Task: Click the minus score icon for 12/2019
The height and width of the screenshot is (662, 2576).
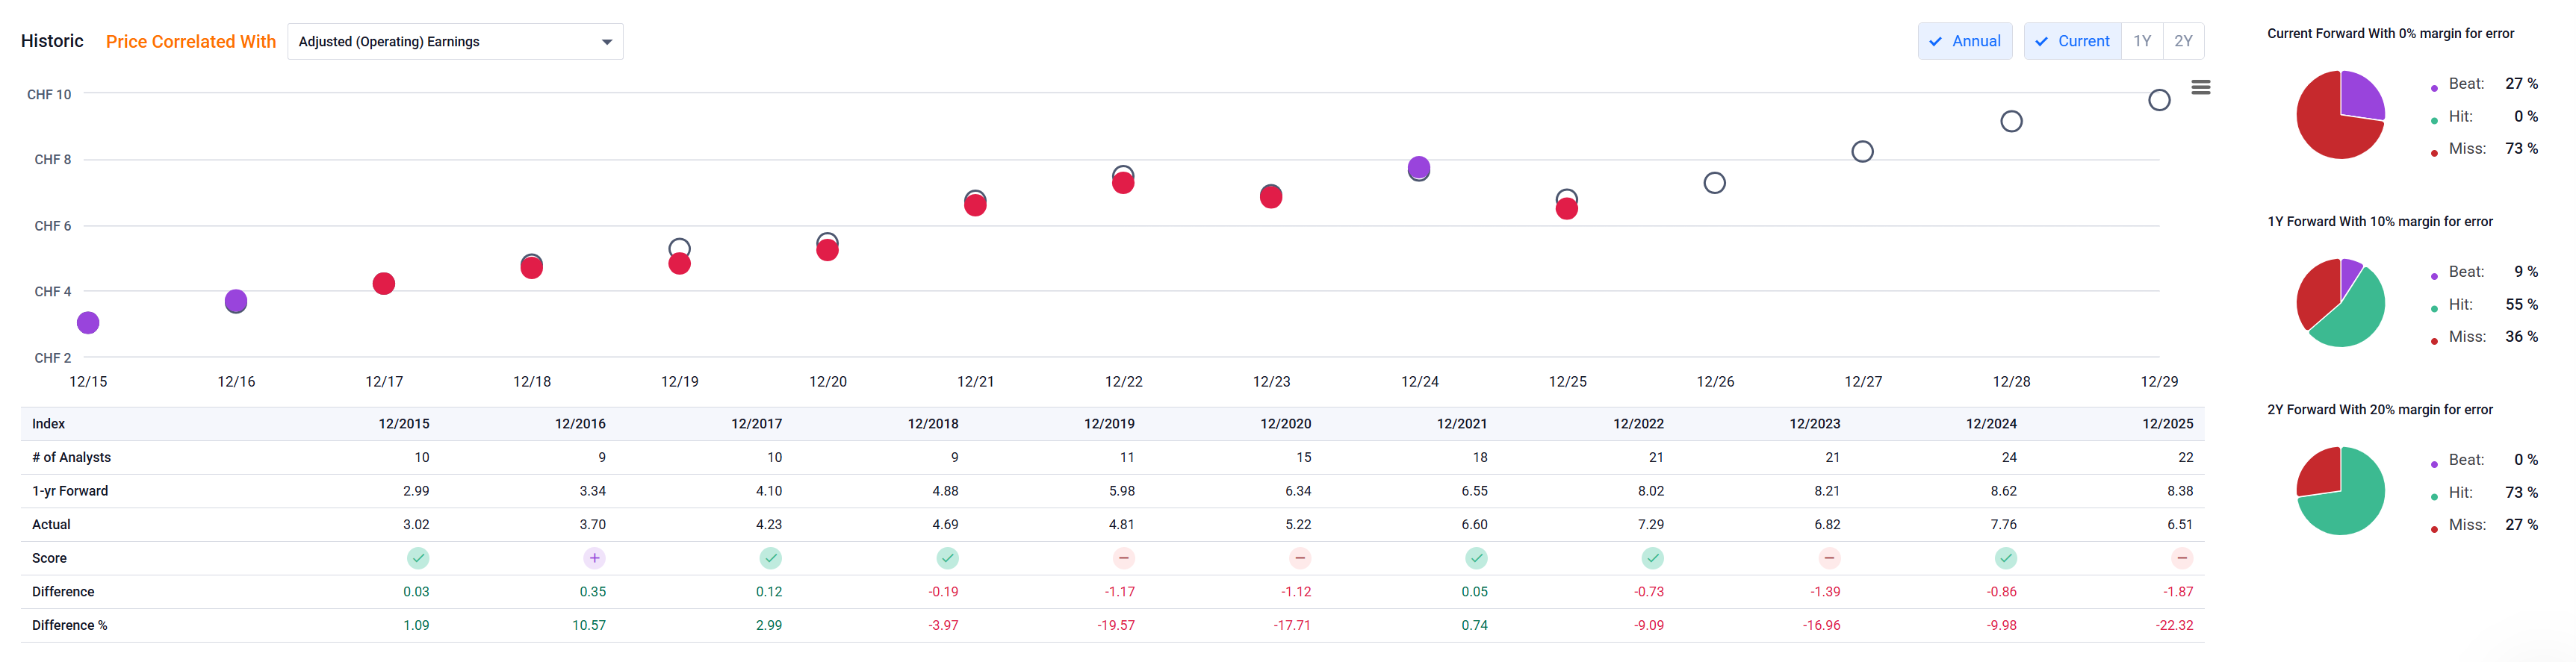Action: 1123,558
